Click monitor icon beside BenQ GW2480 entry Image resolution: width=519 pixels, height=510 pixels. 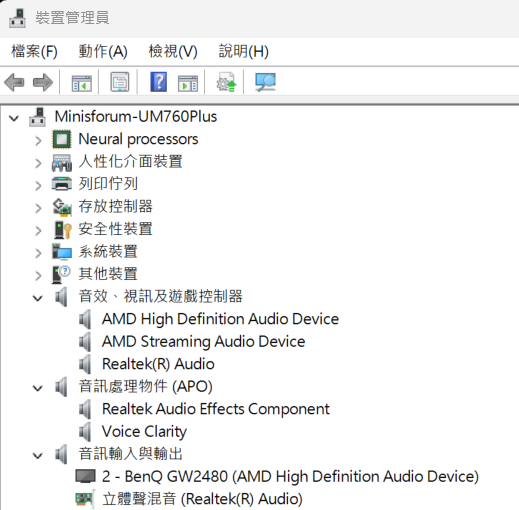pos(85,476)
